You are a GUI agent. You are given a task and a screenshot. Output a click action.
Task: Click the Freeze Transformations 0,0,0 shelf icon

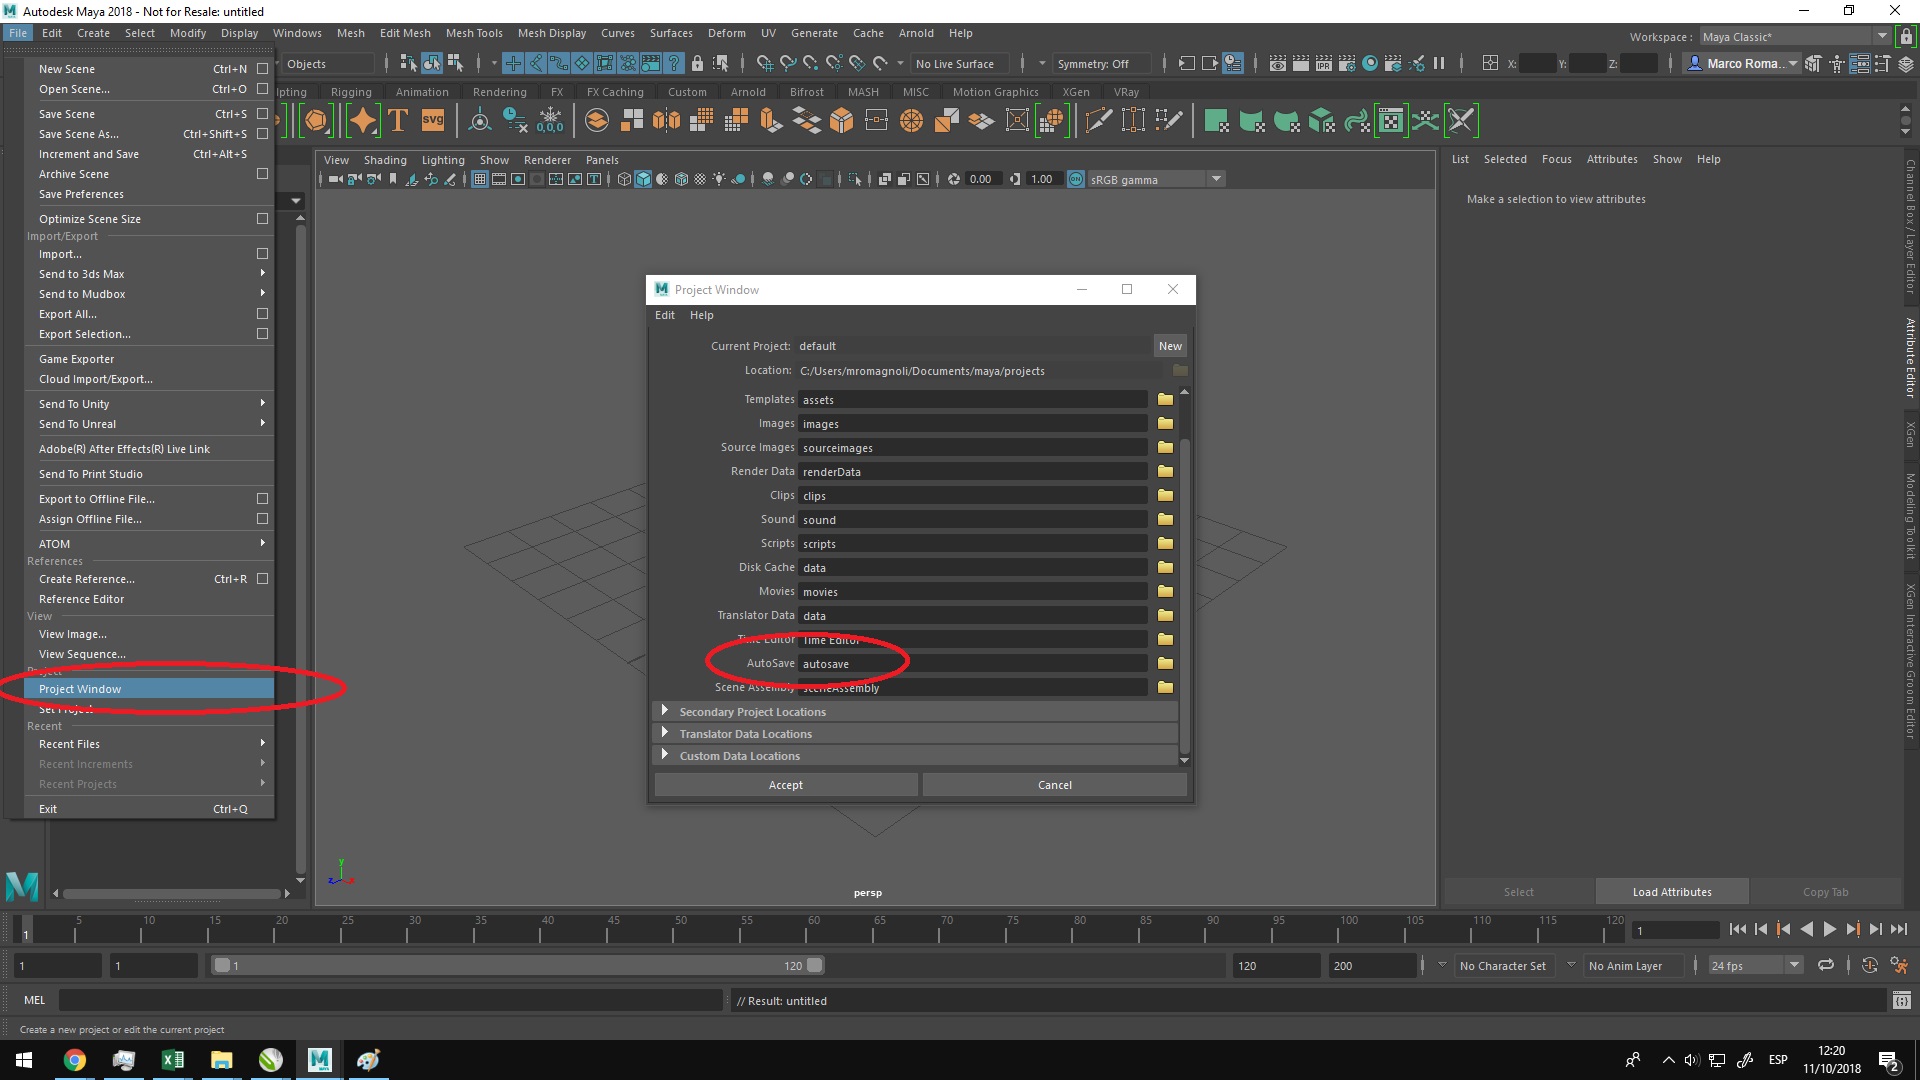[x=550, y=121]
